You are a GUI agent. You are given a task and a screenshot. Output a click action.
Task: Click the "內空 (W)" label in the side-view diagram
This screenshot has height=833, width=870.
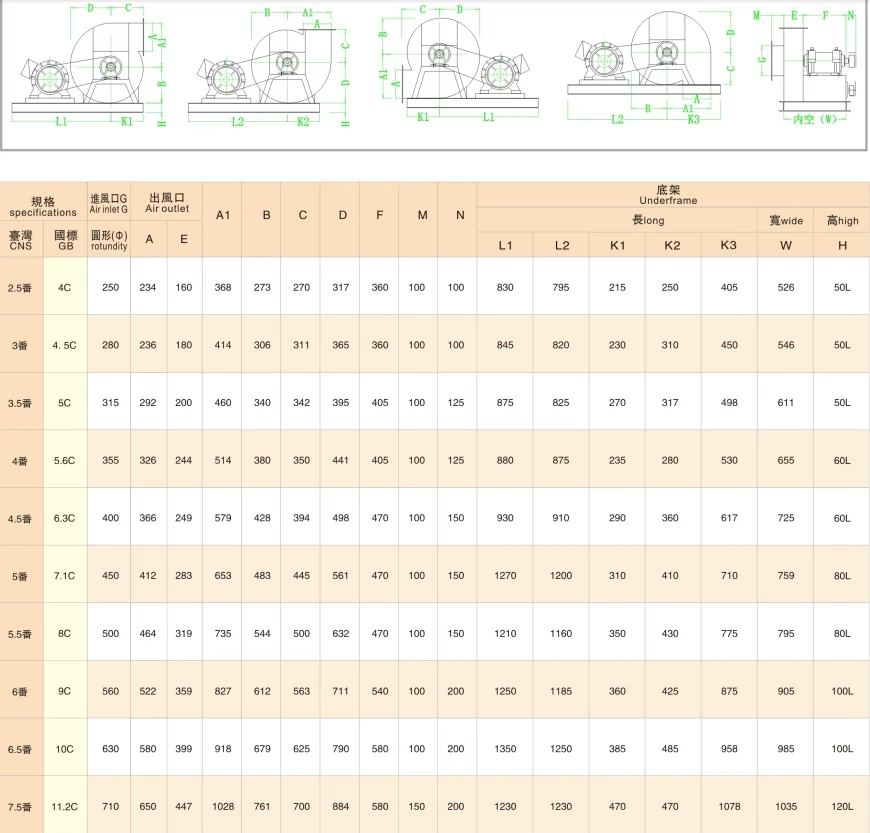pos(815,119)
